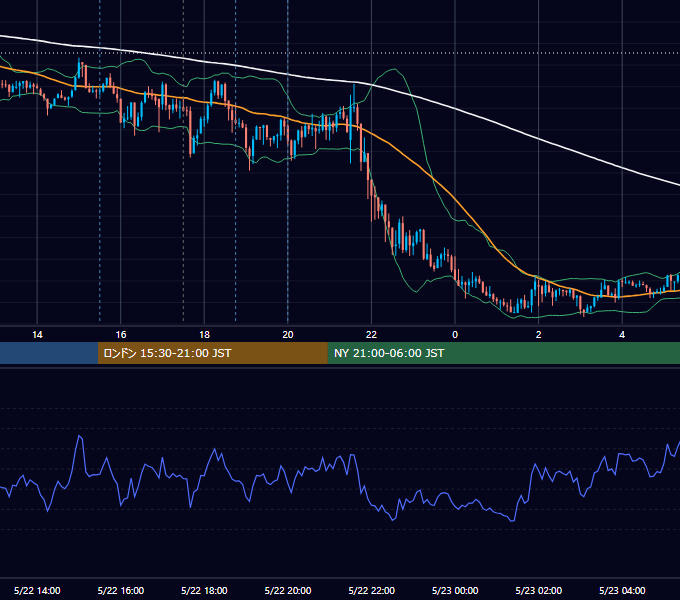Screen dimensions: 680x600
Task: Click the '20' hour label on price chart axis
Action: 288,335
